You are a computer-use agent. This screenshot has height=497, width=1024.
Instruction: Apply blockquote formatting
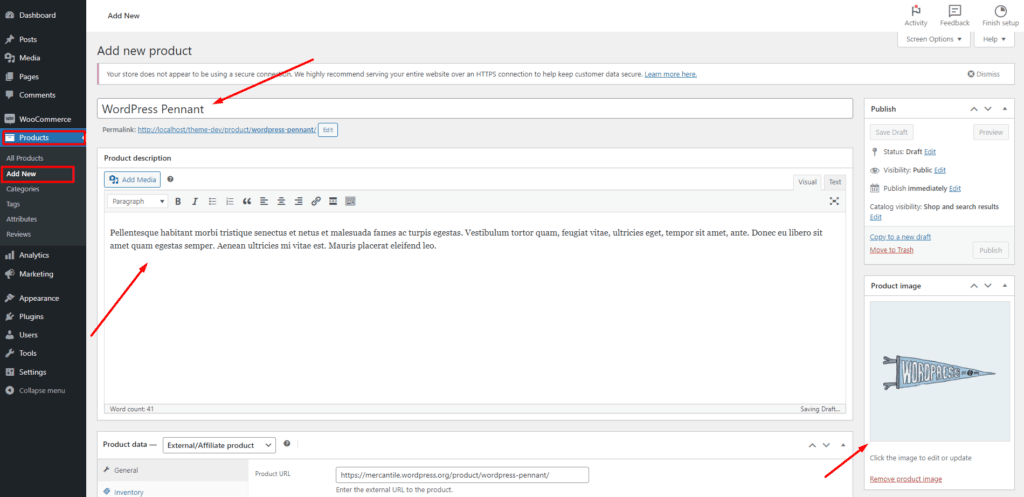click(x=246, y=202)
